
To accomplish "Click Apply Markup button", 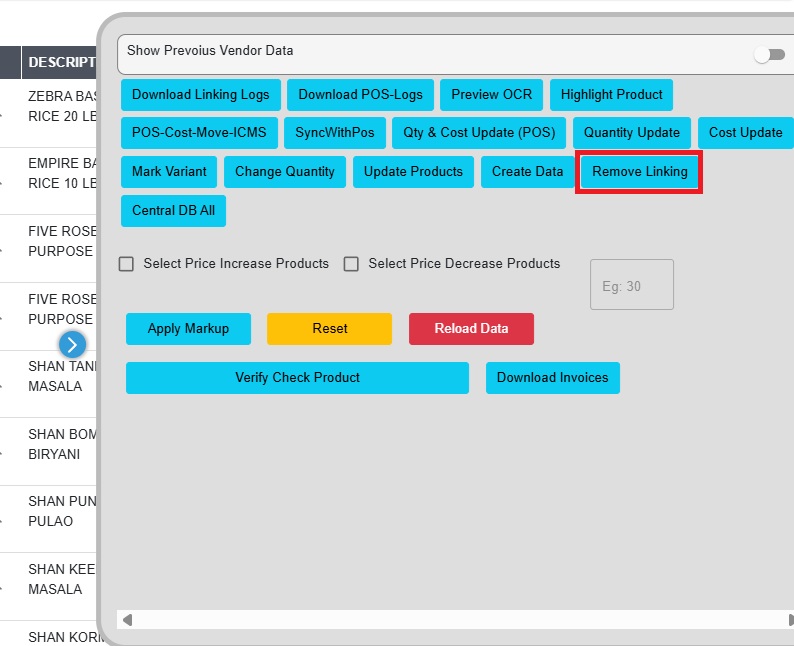I will 188,329.
